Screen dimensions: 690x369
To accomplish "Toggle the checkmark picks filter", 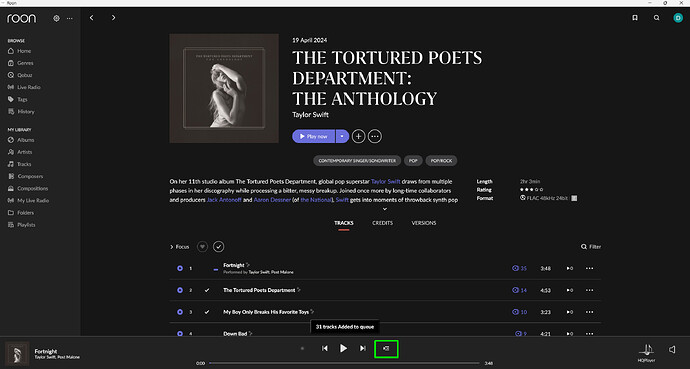I will pyautogui.click(x=219, y=247).
